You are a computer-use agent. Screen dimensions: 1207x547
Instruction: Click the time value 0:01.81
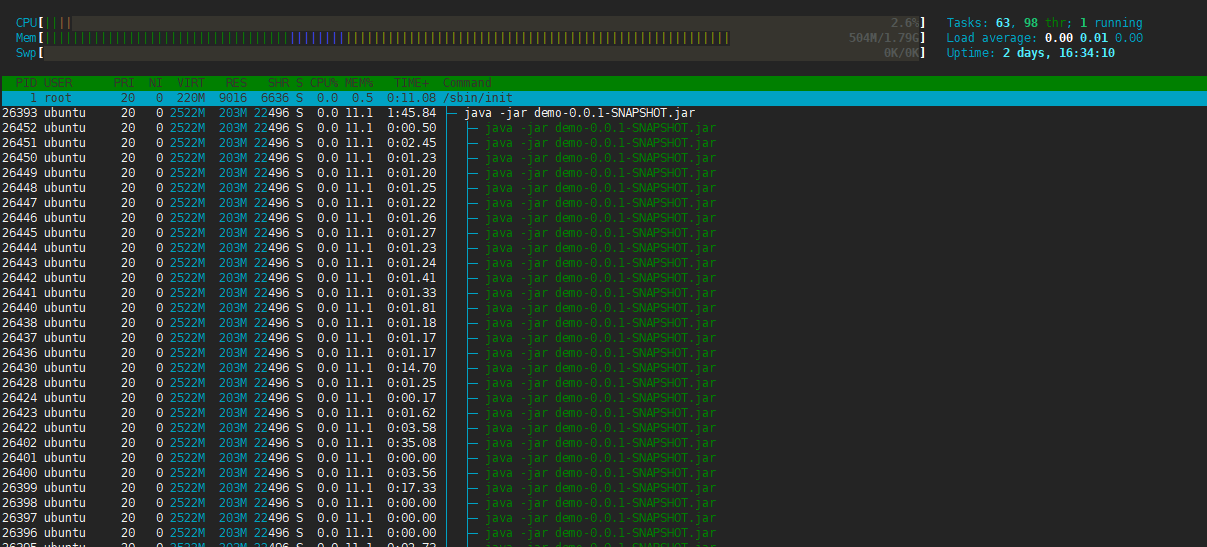(x=412, y=308)
